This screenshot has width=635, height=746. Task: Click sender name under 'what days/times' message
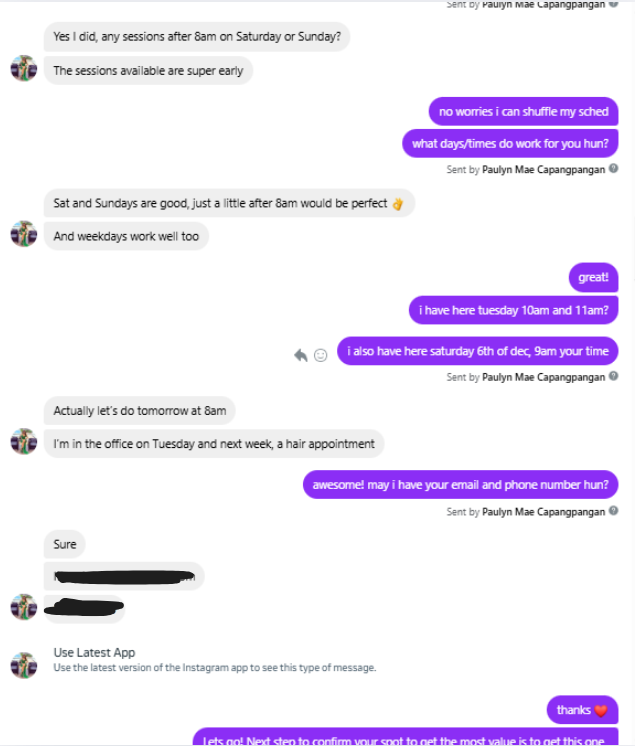(x=544, y=169)
